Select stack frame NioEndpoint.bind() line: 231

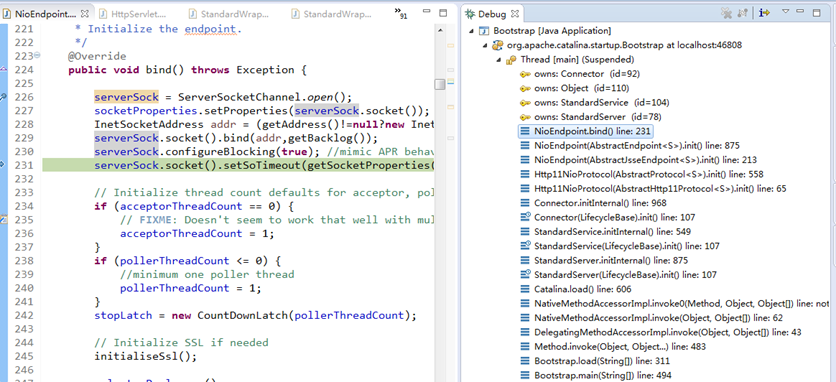pyautogui.click(x=585, y=131)
